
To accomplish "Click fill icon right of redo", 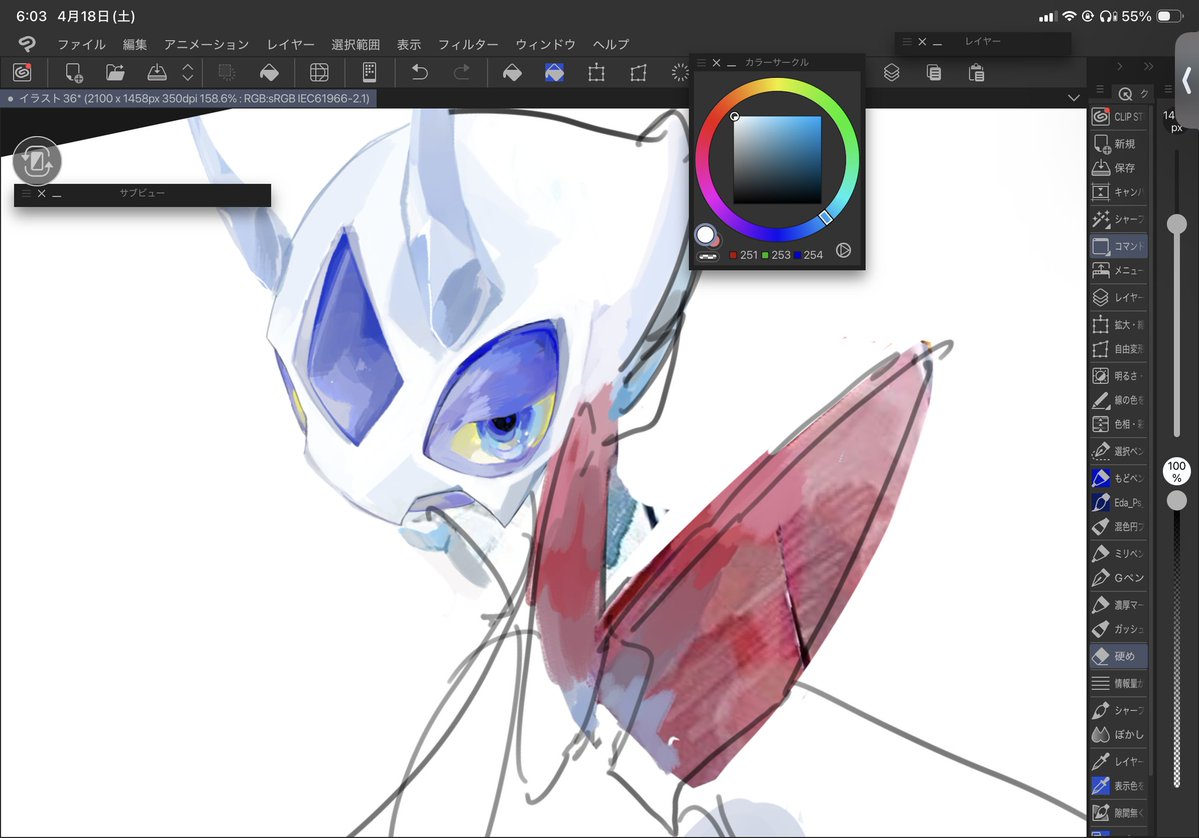I will pos(512,73).
